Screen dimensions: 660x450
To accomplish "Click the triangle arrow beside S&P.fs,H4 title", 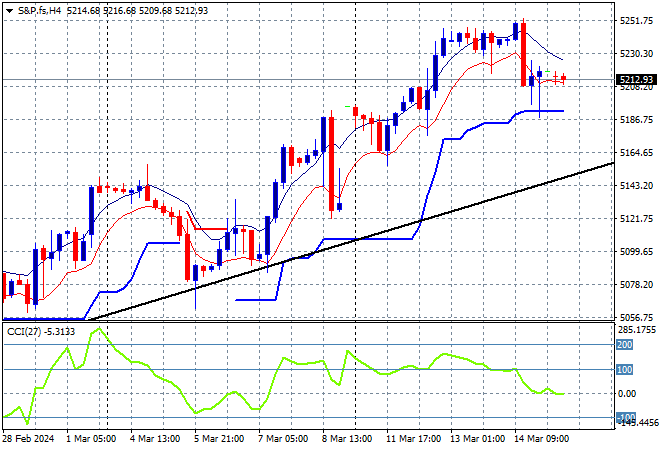I will pos(9,9).
